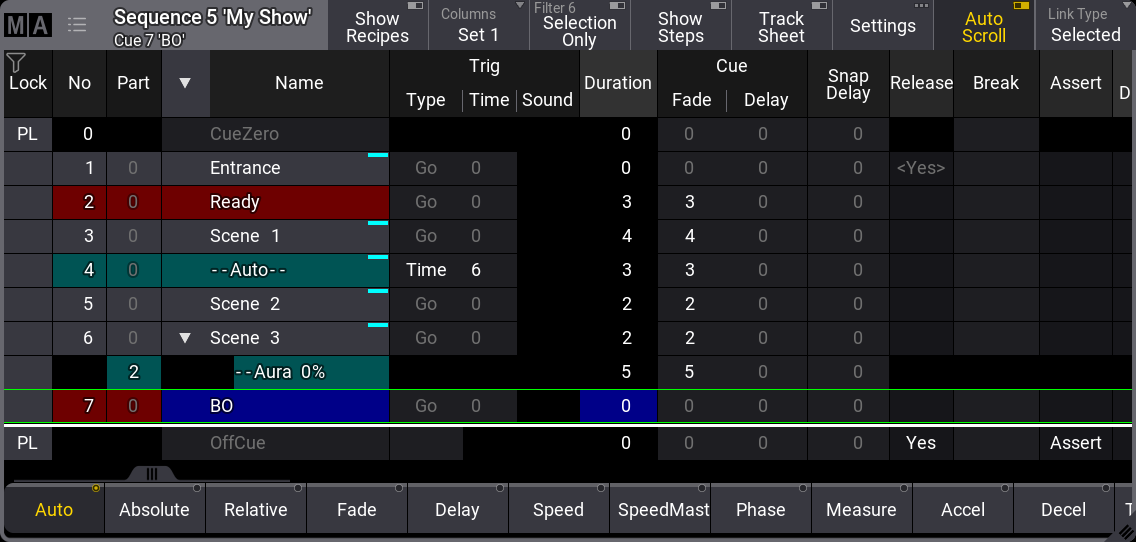
Task: Collapse the Scene 3 cue parts
Action: pos(185,338)
